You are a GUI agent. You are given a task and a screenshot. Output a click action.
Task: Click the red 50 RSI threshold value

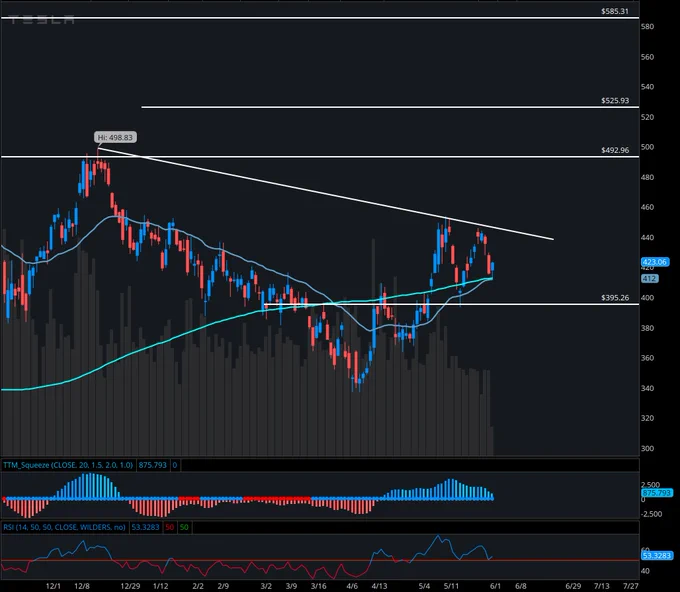[170, 527]
